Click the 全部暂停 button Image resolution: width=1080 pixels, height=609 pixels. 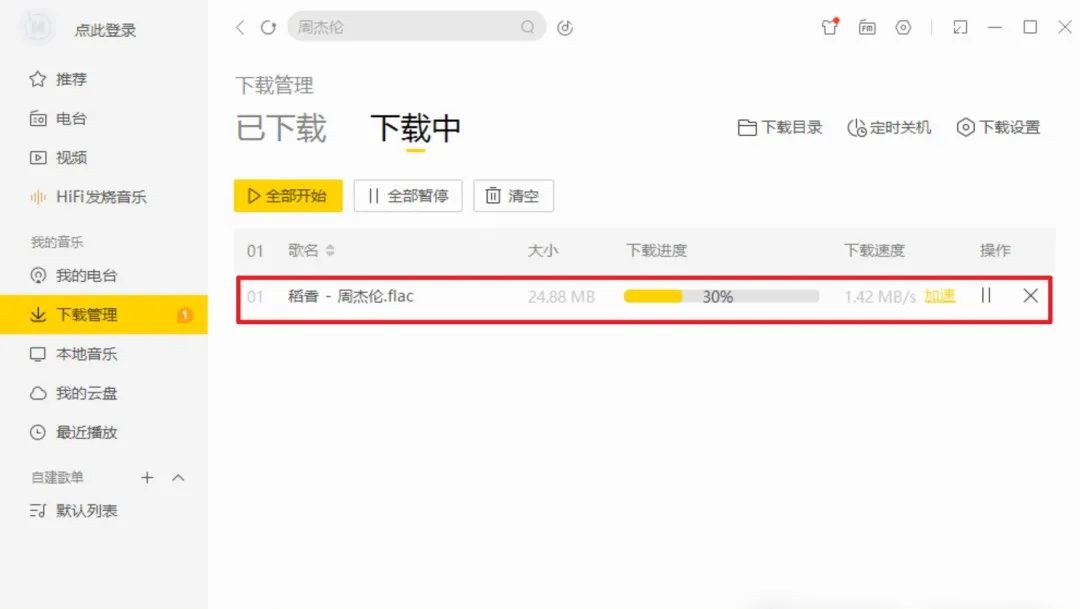coord(408,196)
